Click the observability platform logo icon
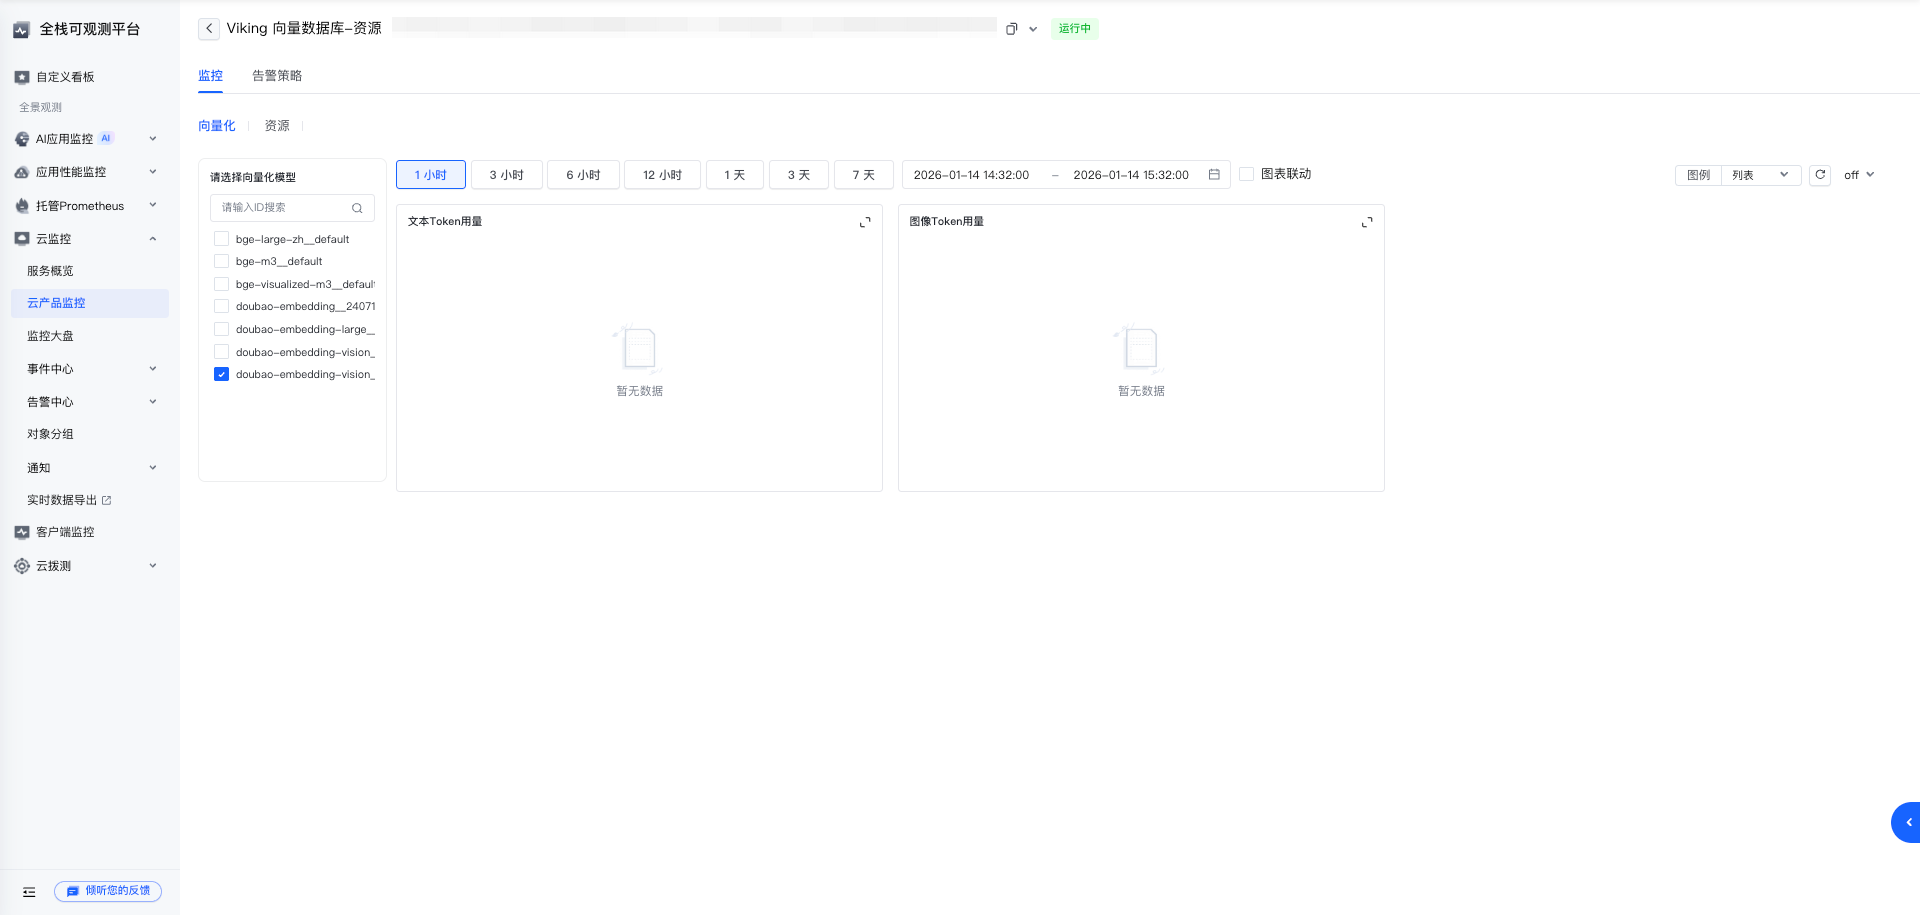The width and height of the screenshot is (1920, 915). click(21, 30)
